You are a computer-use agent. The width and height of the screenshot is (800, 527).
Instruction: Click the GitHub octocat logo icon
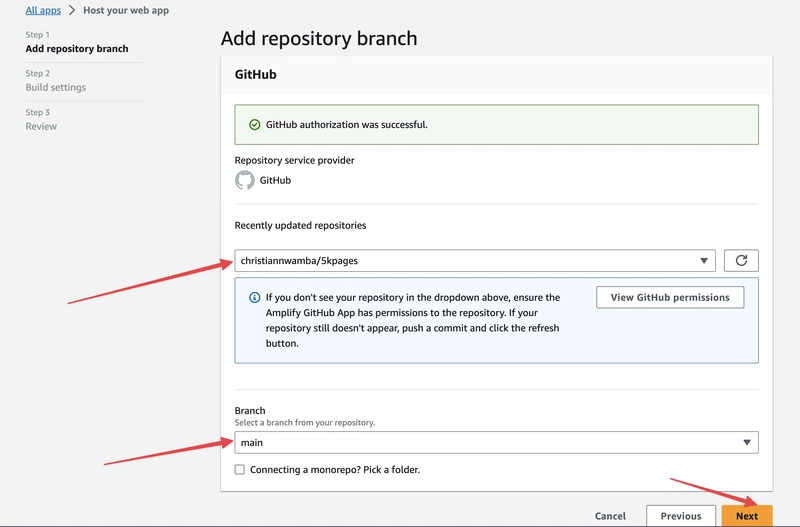[x=244, y=180]
